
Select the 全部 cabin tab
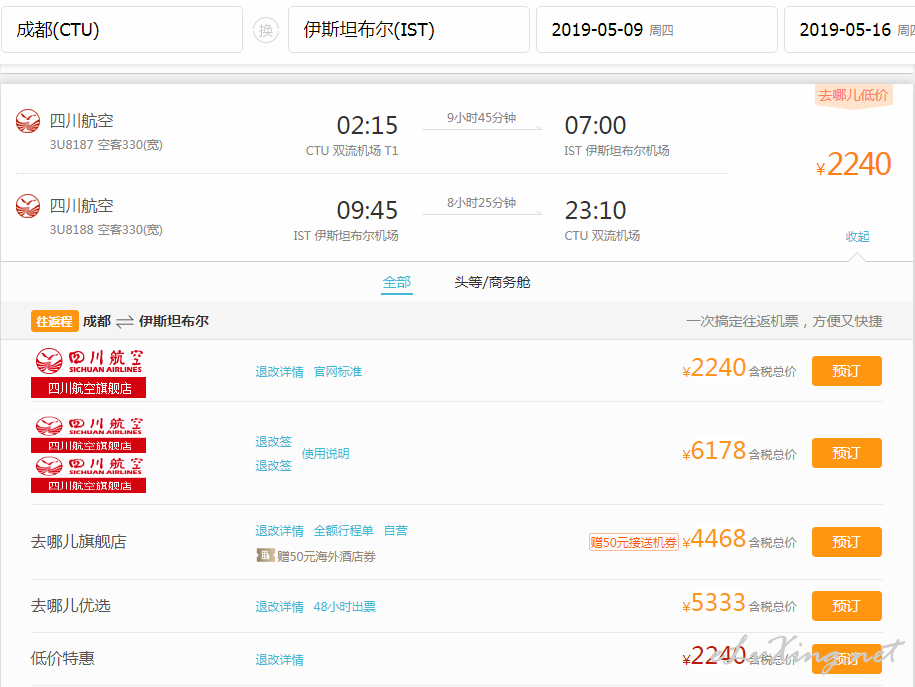coord(397,283)
